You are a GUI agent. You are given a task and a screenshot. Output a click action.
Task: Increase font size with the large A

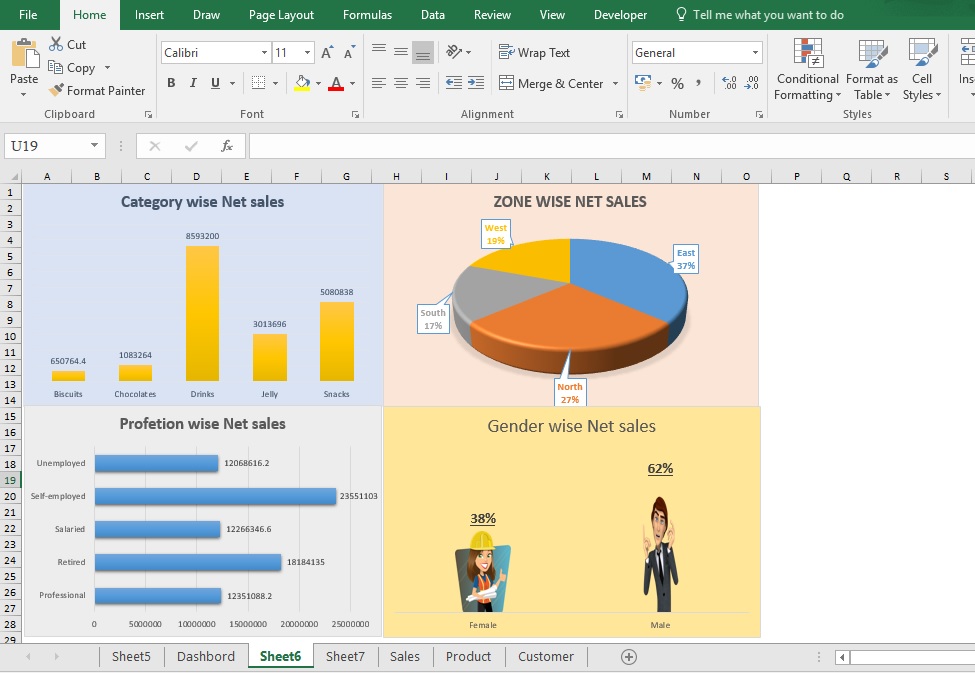pyautogui.click(x=327, y=53)
